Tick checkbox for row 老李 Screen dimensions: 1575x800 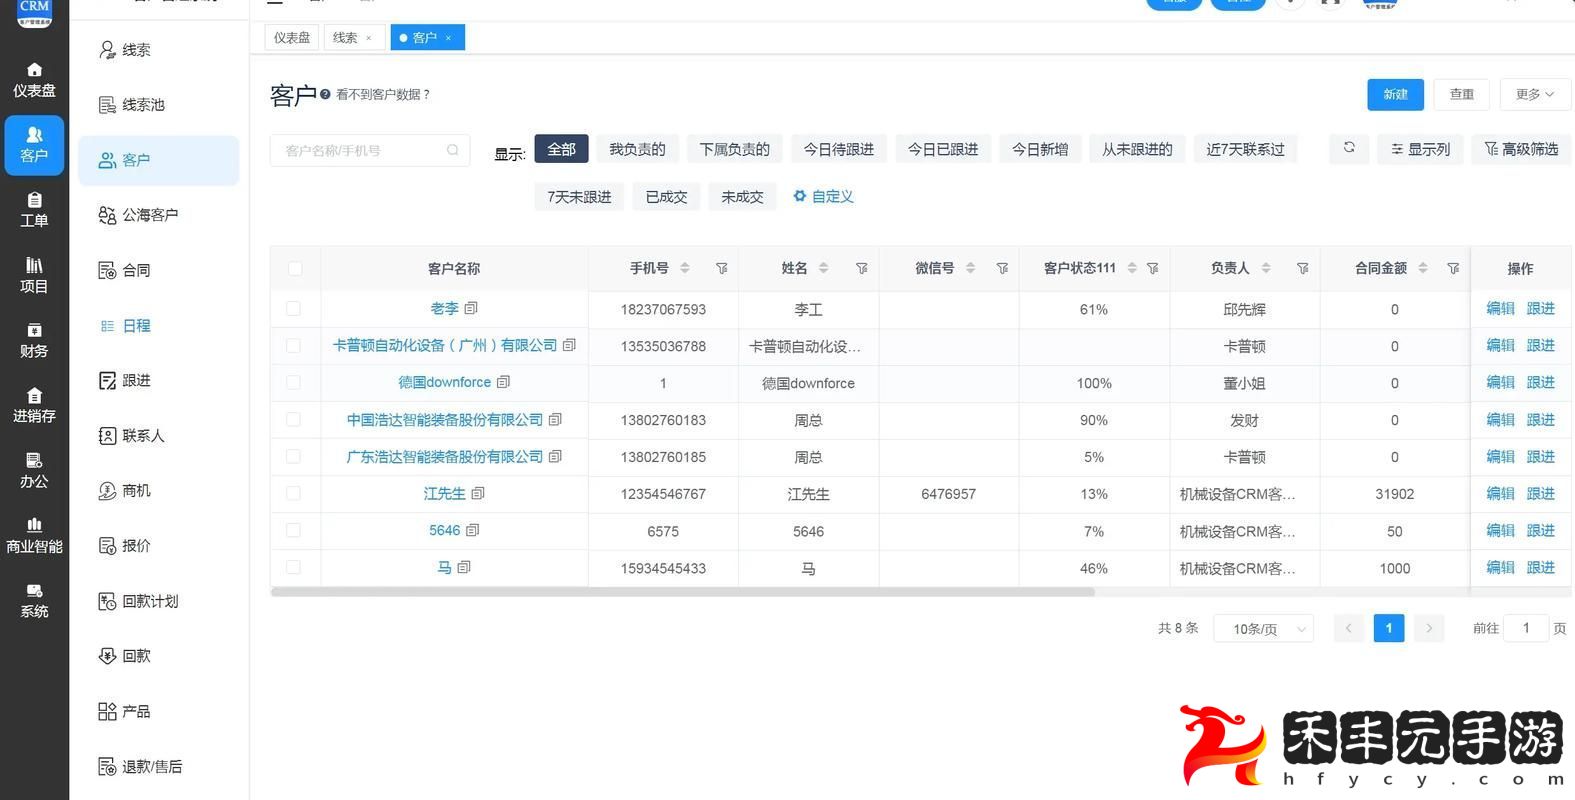(293, 309)
